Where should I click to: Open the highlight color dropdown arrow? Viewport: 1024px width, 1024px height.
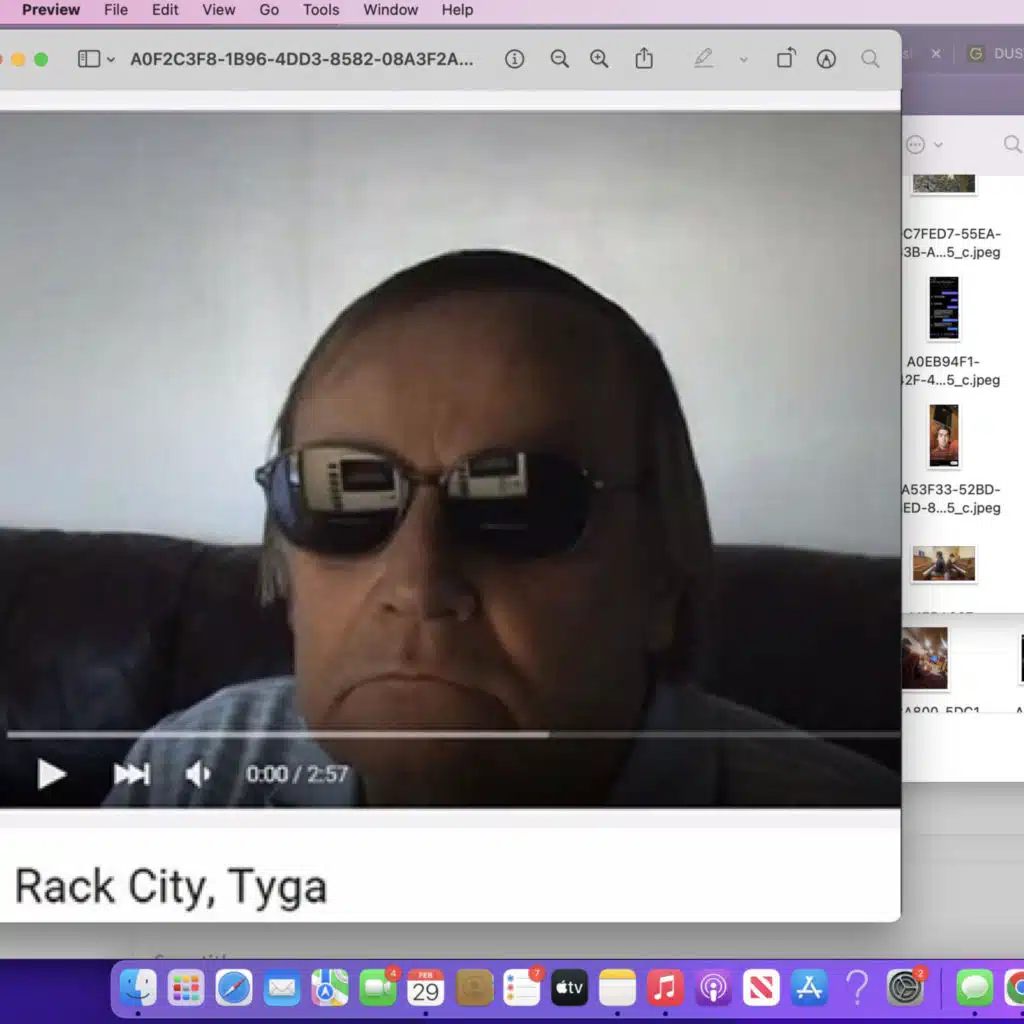(743, 60)
